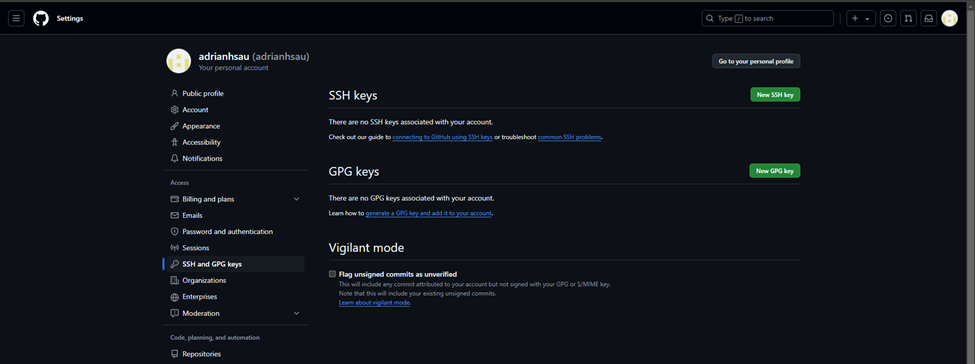975x364 pixels.
Task: Expand the Moderation chevron
Action: pos(296,313)
